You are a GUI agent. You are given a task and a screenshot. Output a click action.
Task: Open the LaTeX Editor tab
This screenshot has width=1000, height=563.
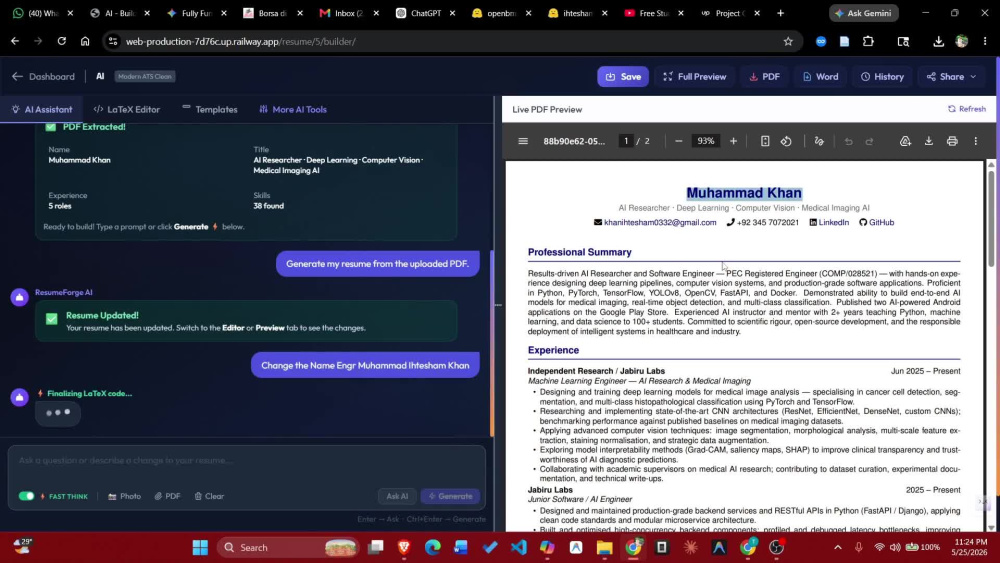pyautogui.click(x=126, y=110)
